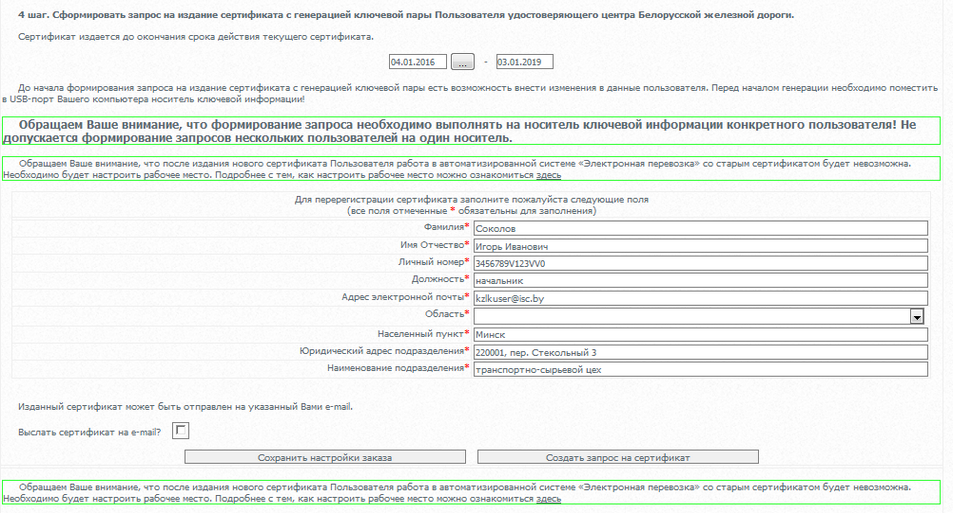Click the Населенный пункт field with Минск
Viewport: 953px width, 513px height.
pos(700,334)
